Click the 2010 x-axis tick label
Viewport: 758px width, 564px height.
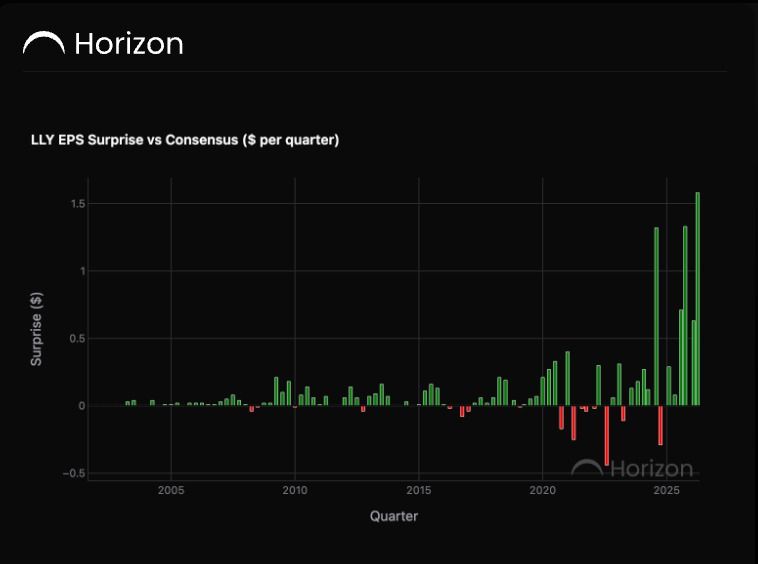(295, 491)
